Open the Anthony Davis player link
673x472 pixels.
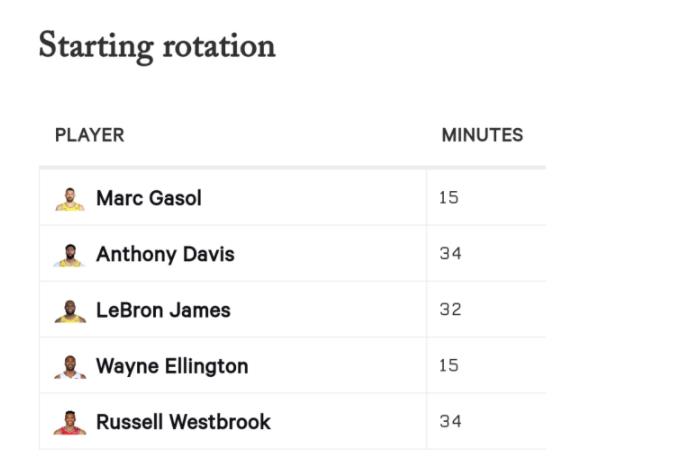(x=165, y=254)
